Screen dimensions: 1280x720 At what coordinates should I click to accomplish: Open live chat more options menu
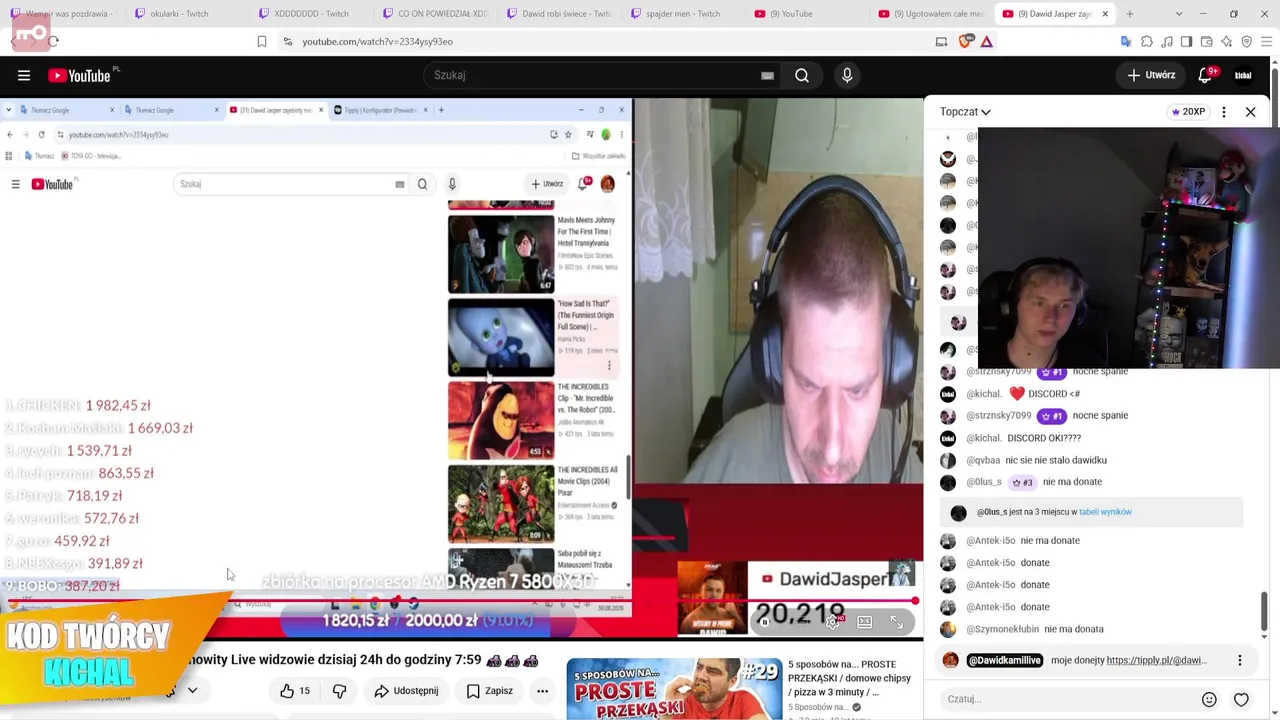click(x=1224, y=112)
